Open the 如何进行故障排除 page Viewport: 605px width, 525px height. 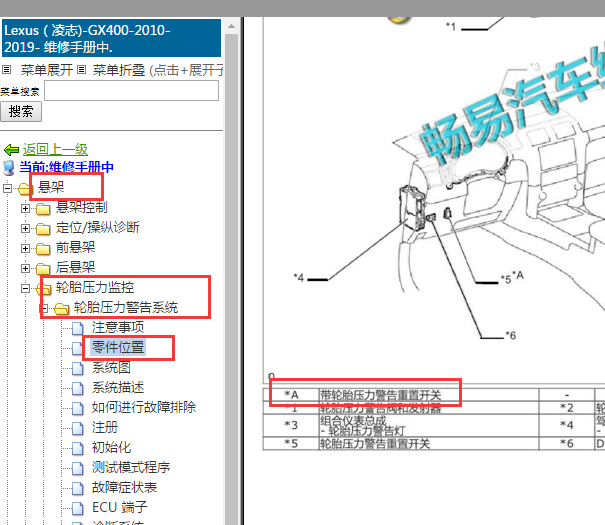144,408
